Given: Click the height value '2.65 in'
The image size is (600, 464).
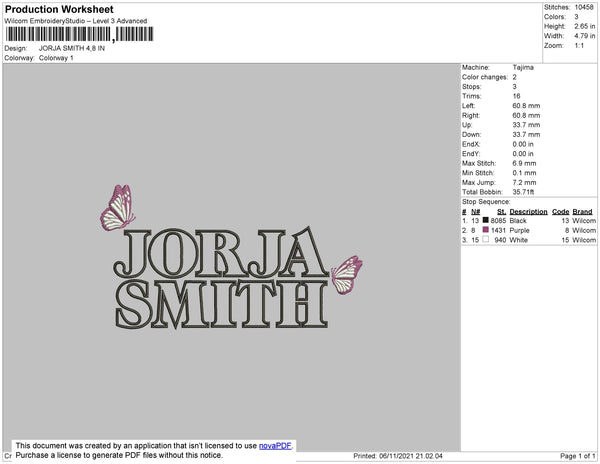Looking at the screenshot, I should pyautogui.click(x=584, y=26).
